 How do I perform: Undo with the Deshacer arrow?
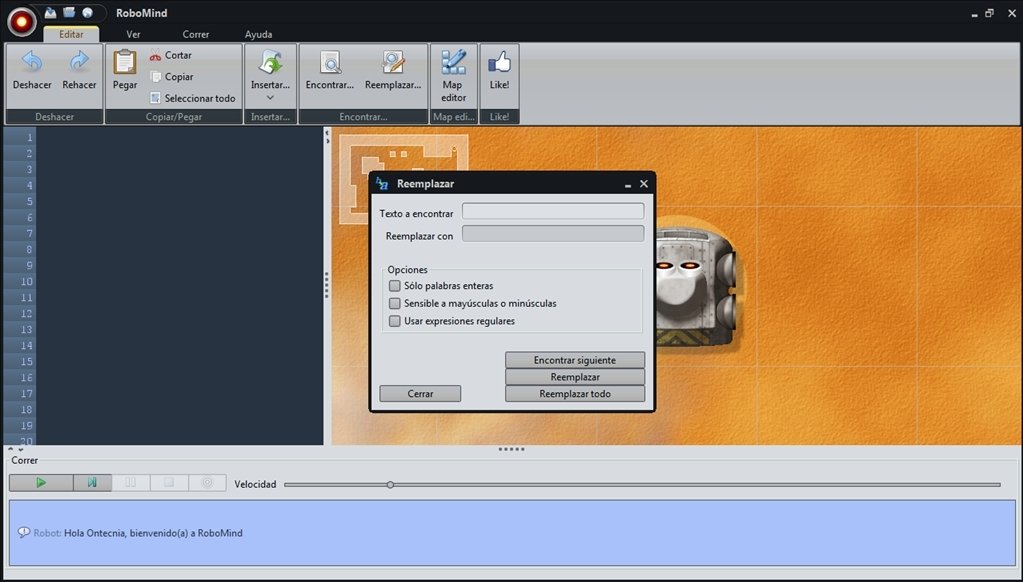click(x=32, y=62)
